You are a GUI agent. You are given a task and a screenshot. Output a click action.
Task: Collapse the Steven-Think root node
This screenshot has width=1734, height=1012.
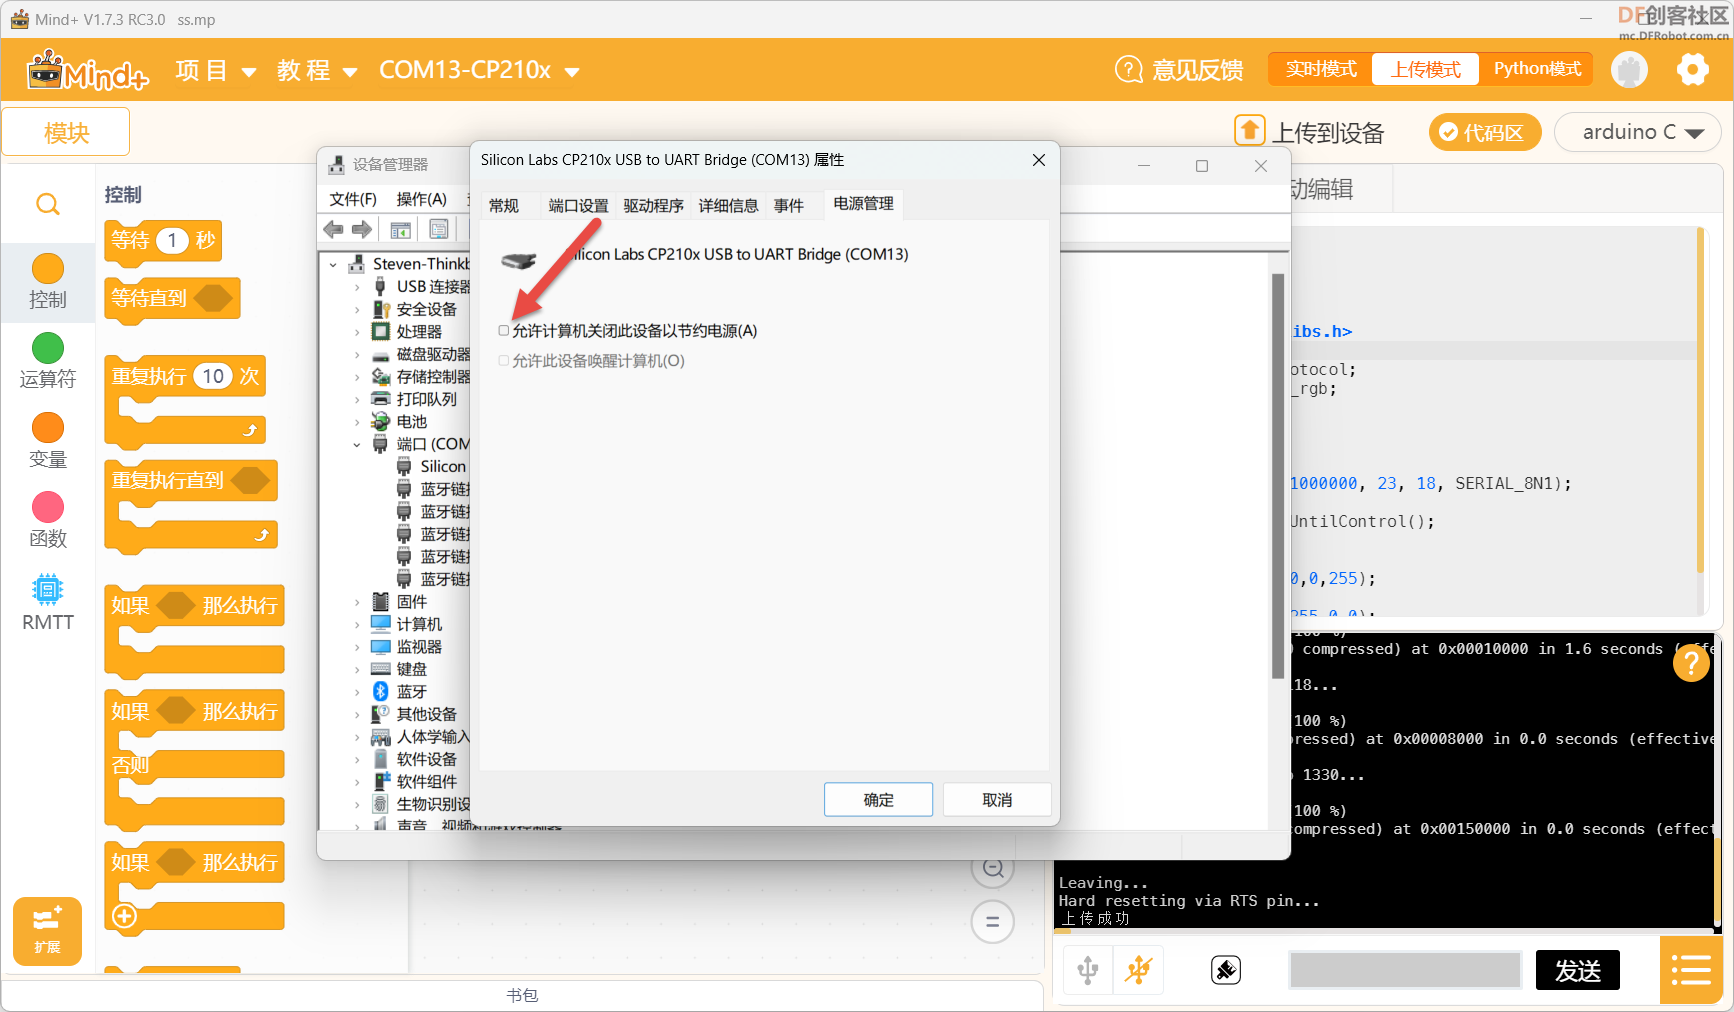(333, 265)
